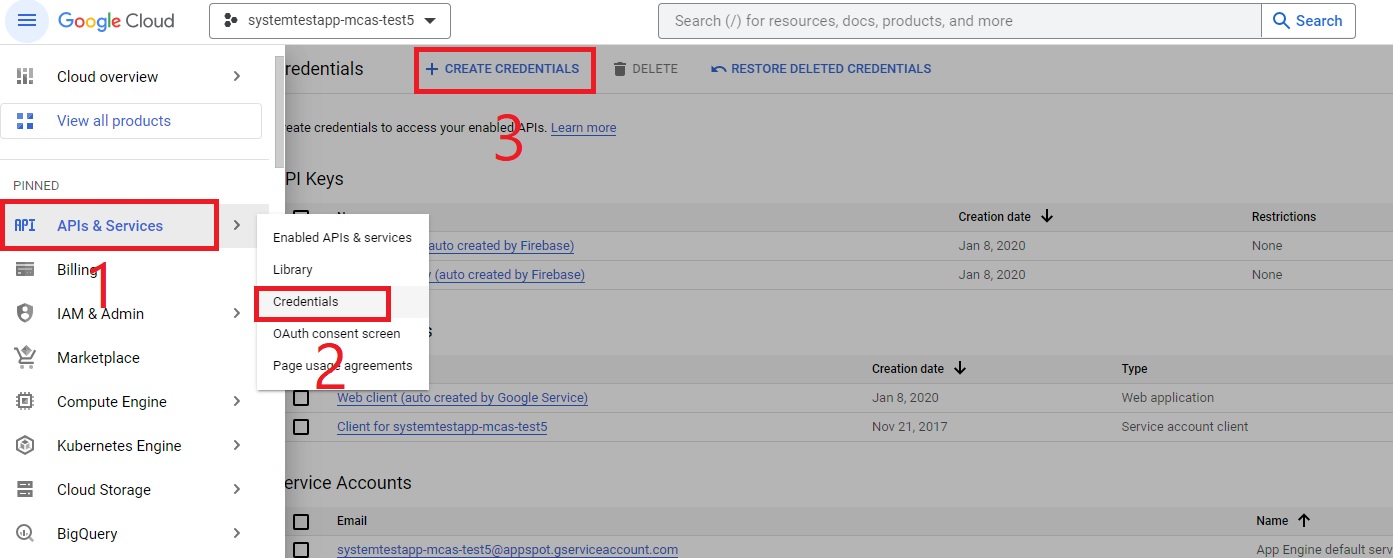Image resolution: width=1393 pixels, height=558 pixels.
Task: Expand the APIs & Services submenu arrow
Action: click(236, 226)
